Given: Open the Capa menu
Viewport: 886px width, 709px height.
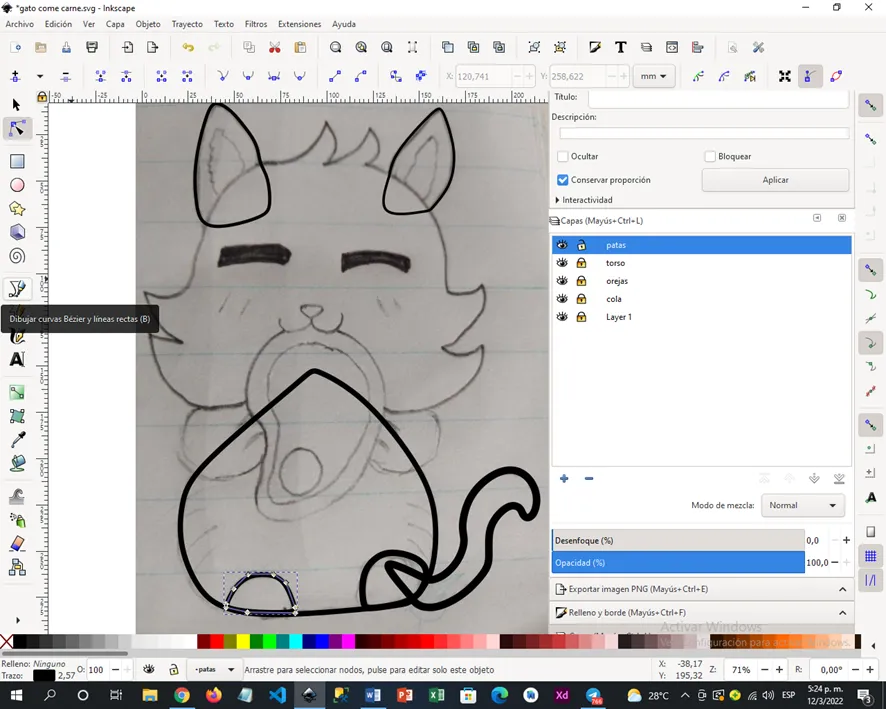Looking at the screenshot, I should [x=115, y=24].
